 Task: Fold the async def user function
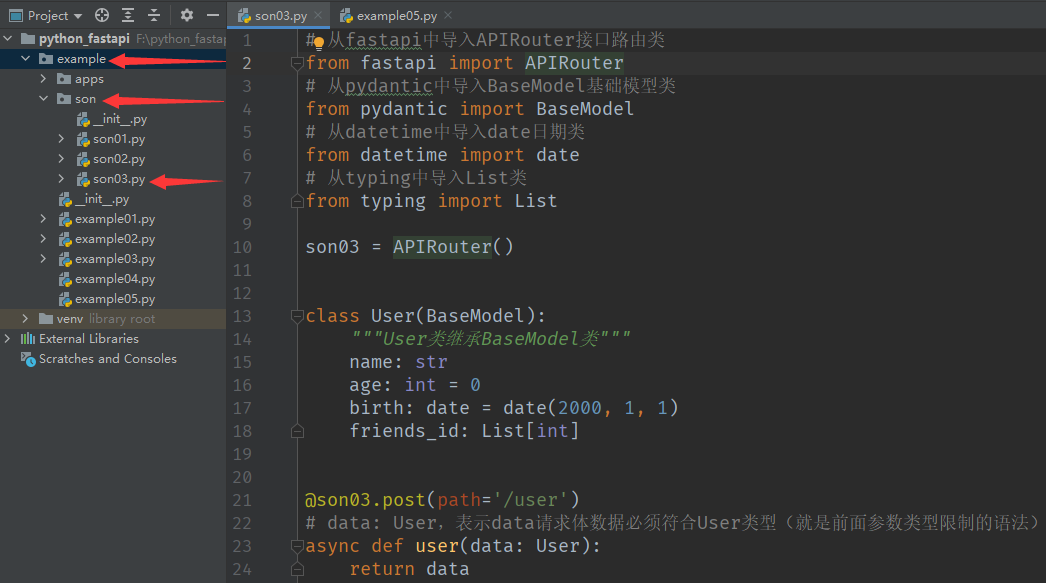[296, 546]
